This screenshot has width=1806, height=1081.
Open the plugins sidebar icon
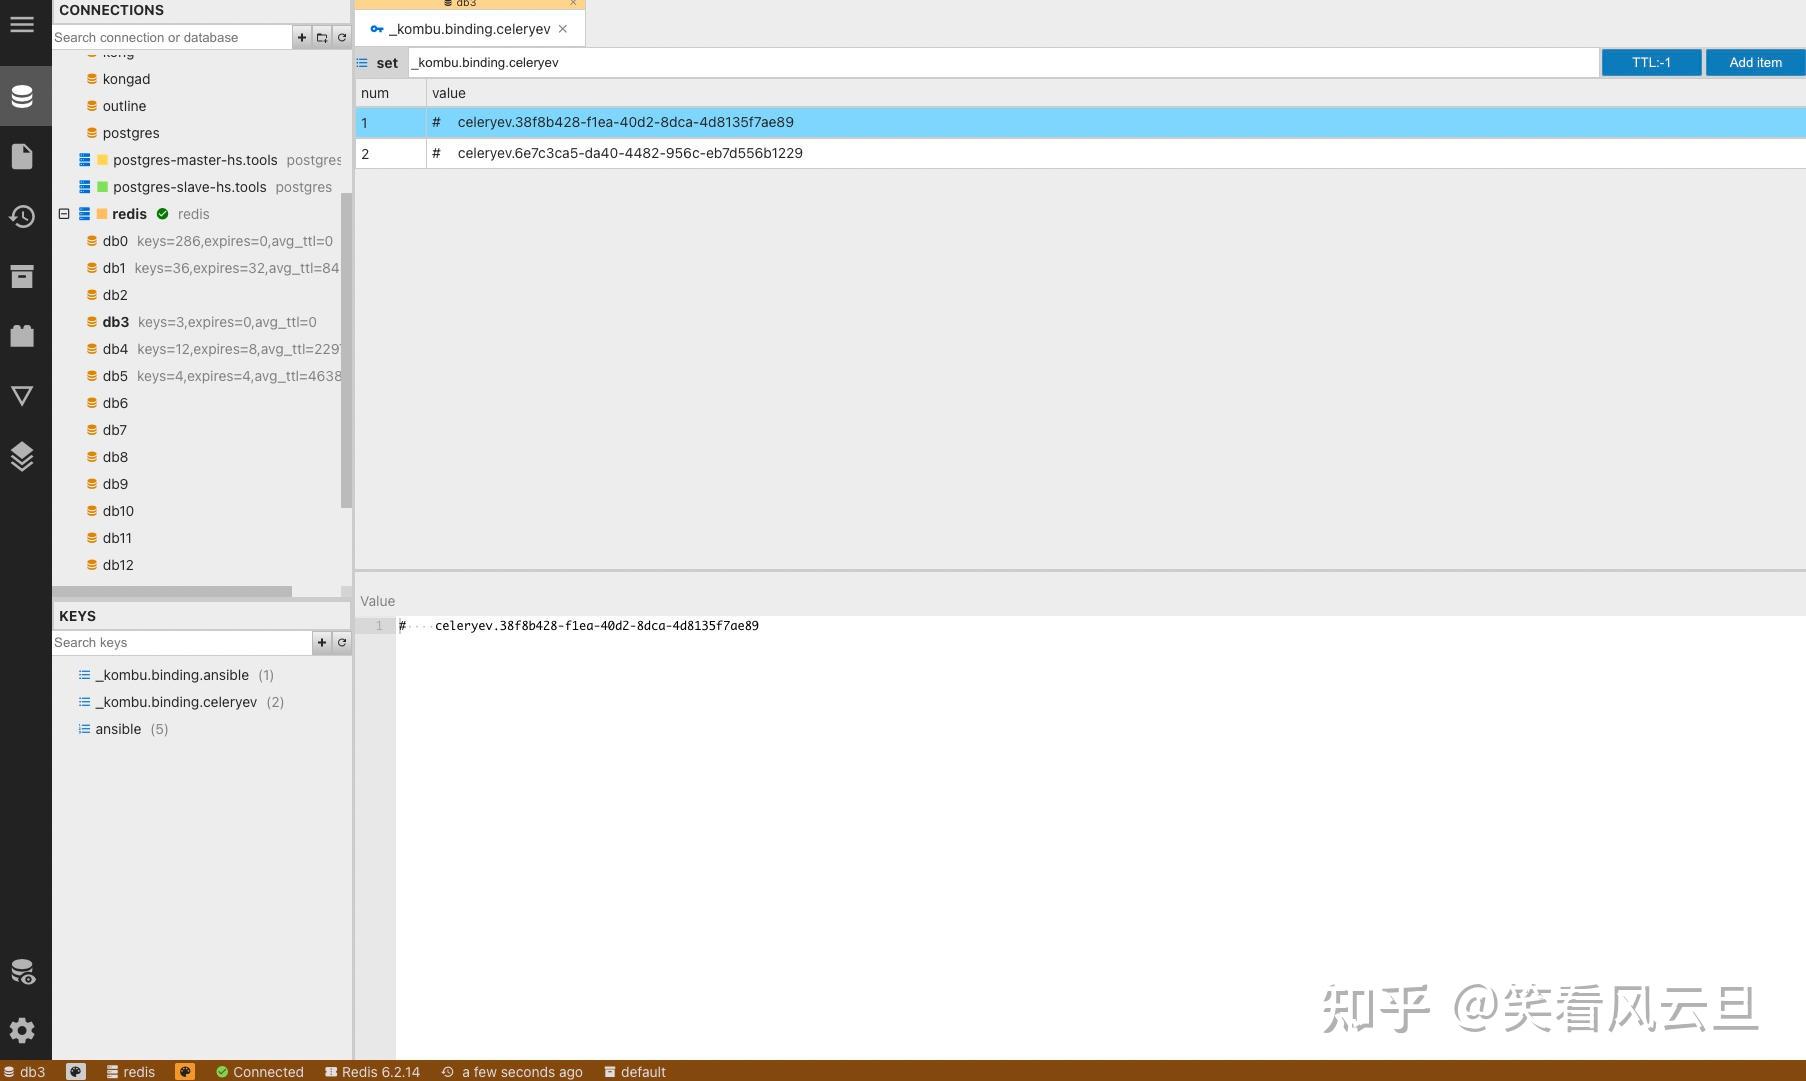tap(22, 336)
